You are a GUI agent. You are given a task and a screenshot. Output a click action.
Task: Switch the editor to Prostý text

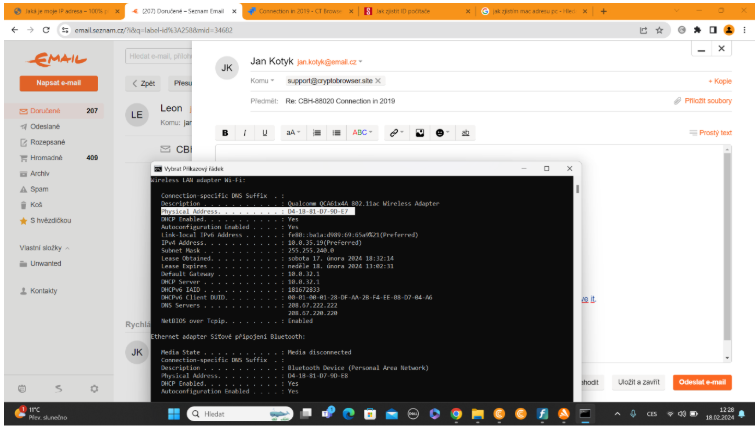(x=710, y=133)
